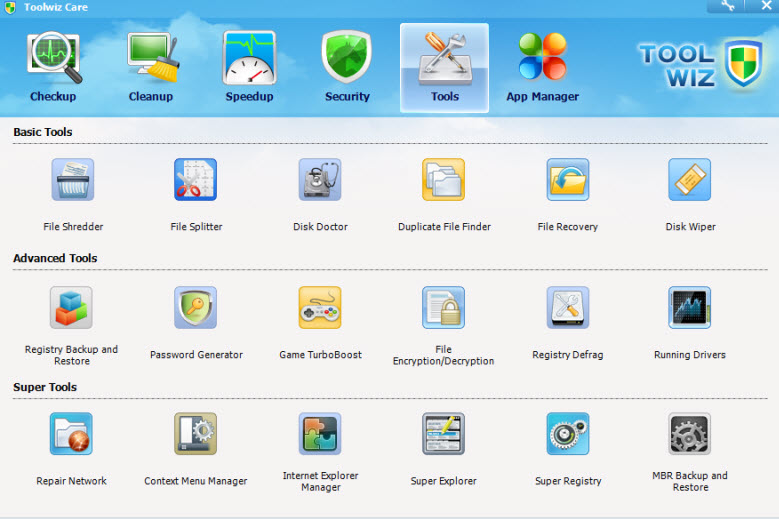The image size is (779, 519).
Task: Click the Toolwiz shield logo at top right
Action: [743, 64]
